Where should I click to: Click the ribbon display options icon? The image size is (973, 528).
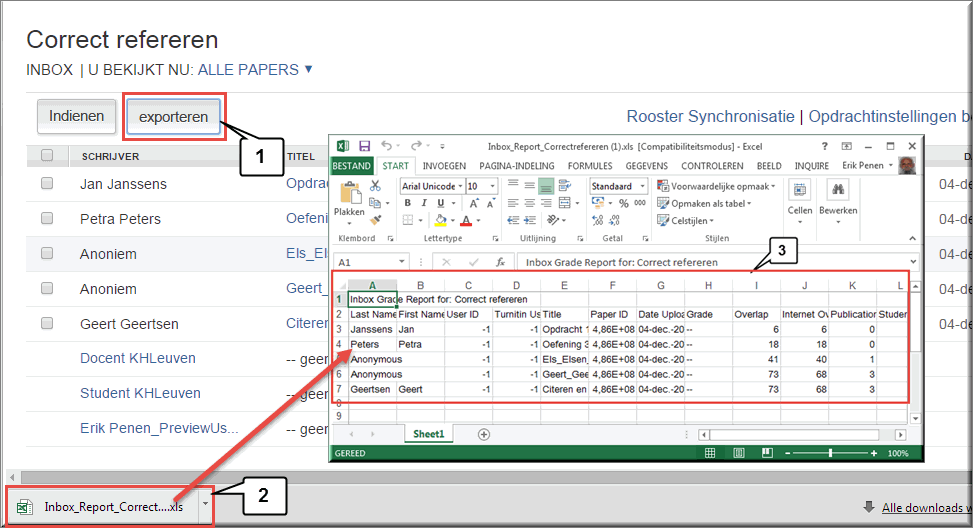(846, 146)
